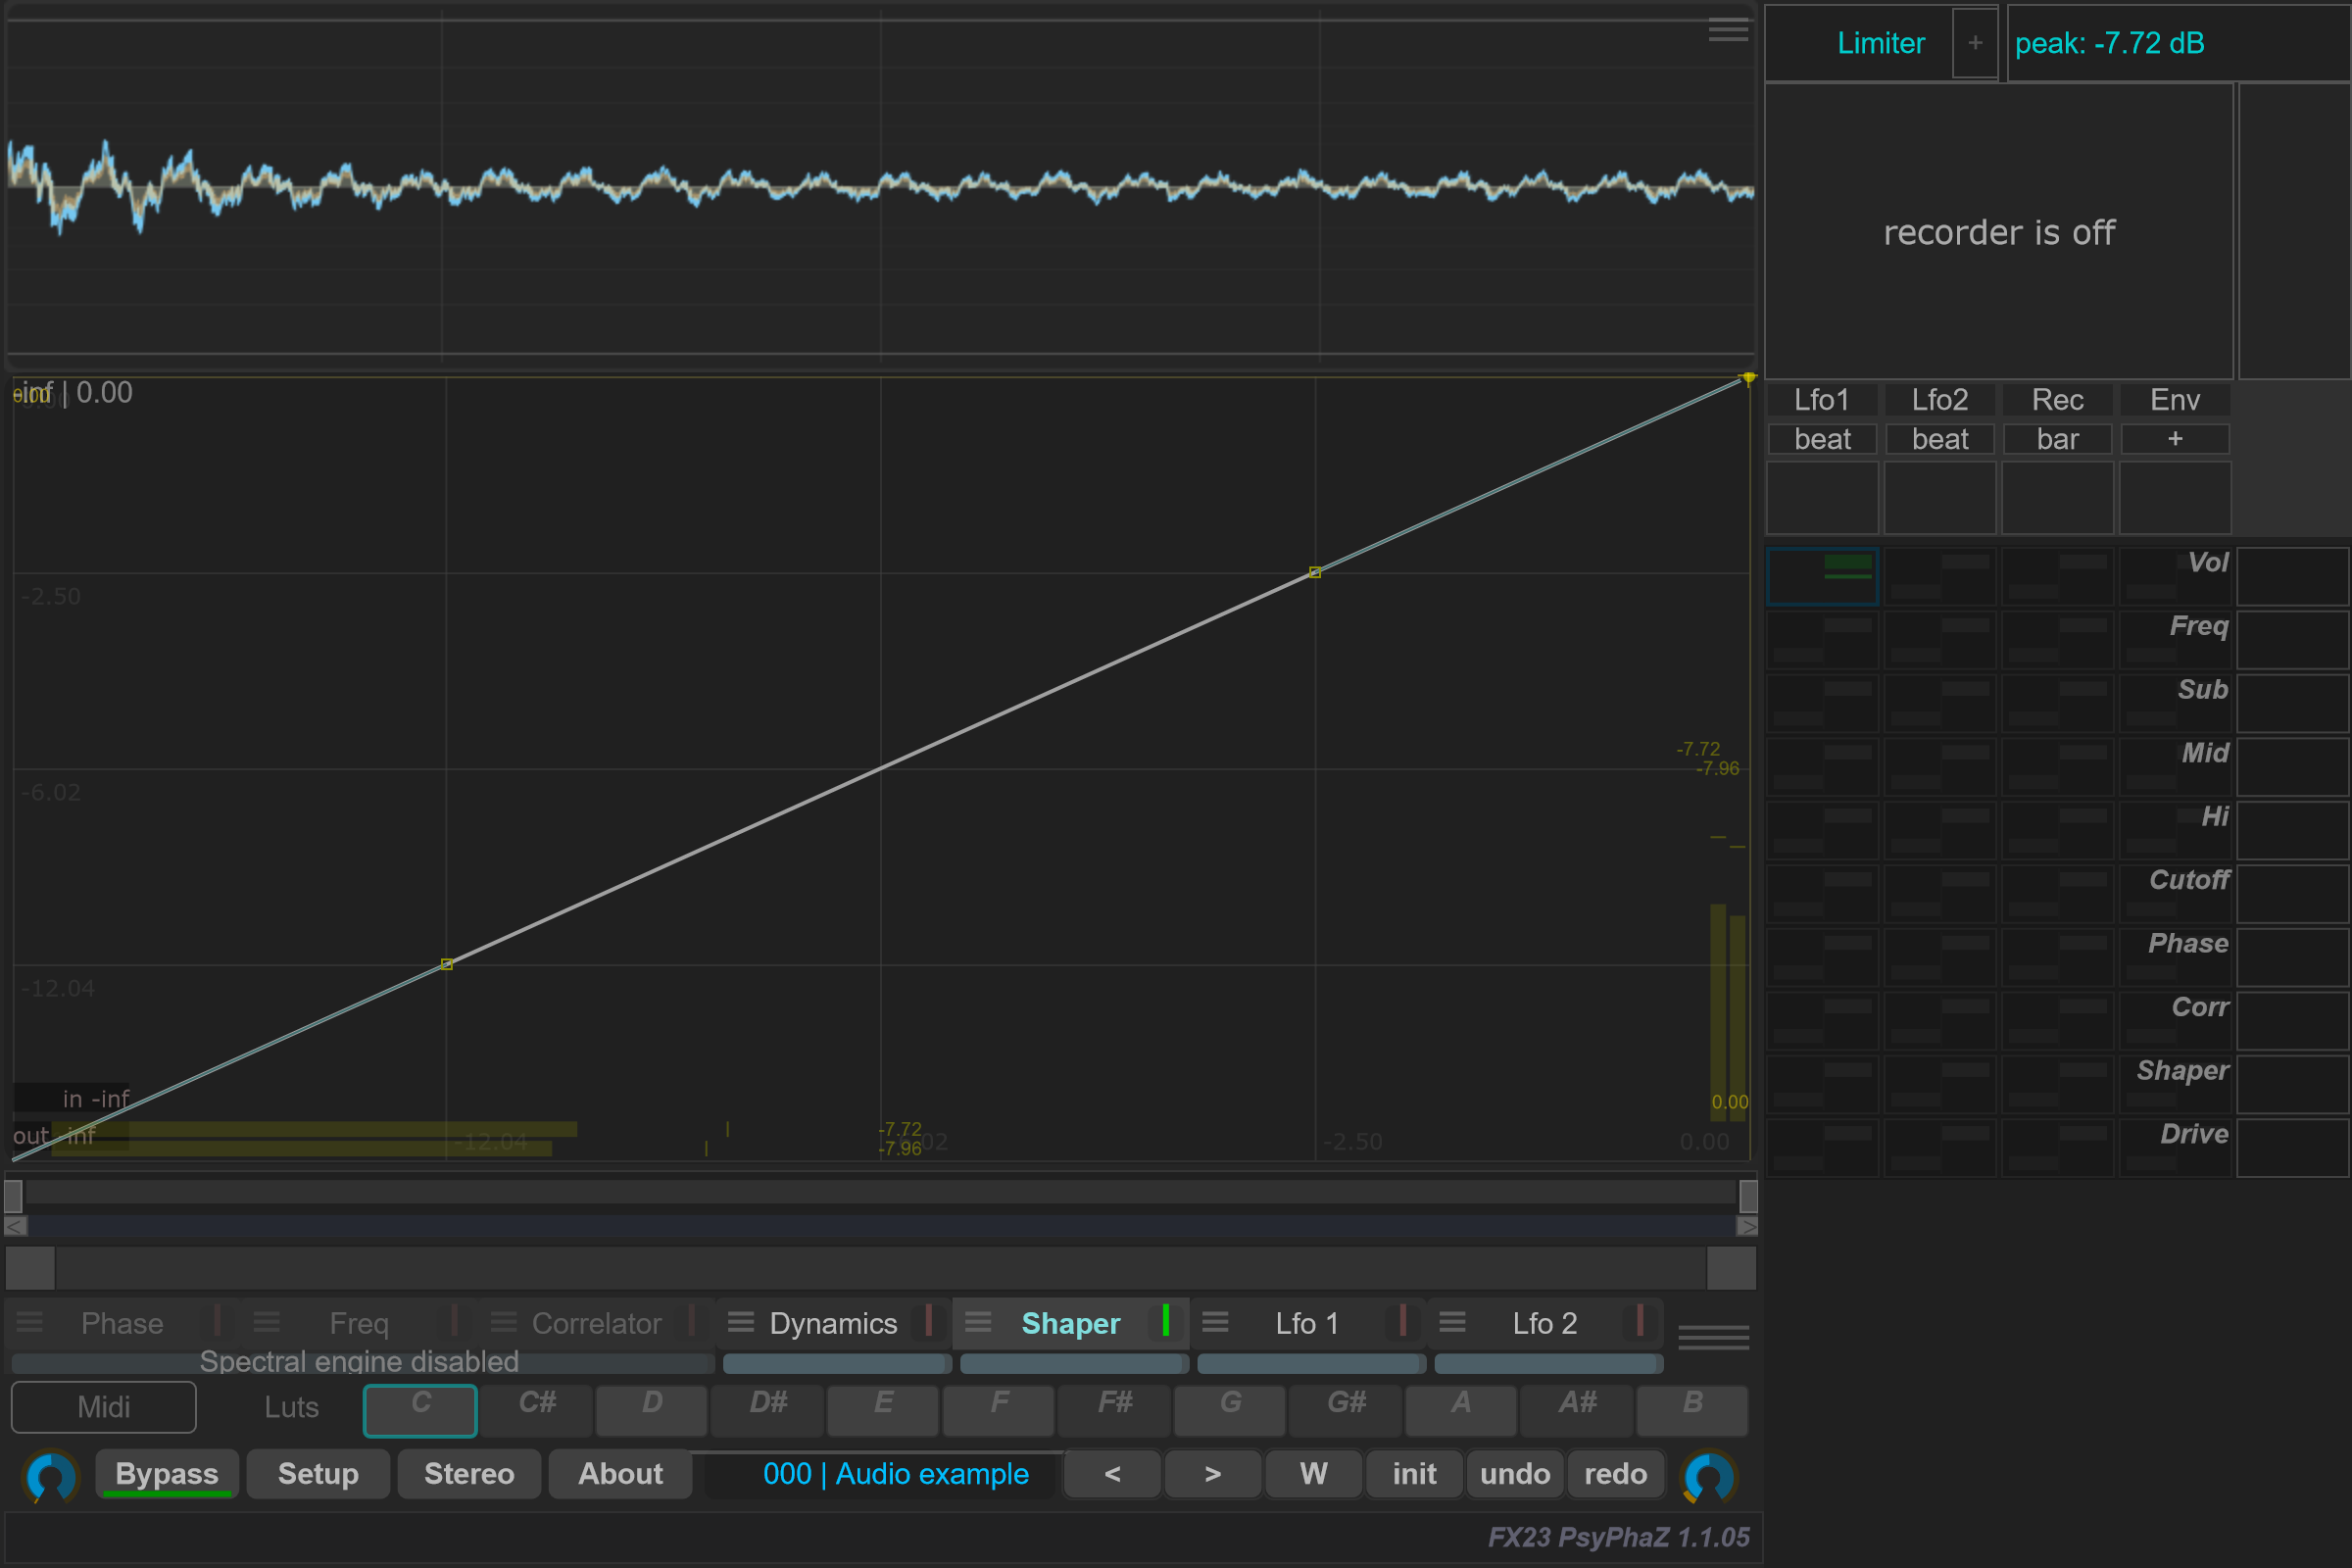Open the Lfo1 beat sync dropdown
Screen dimensions: 2352x1568
[x=1822, y=439]
